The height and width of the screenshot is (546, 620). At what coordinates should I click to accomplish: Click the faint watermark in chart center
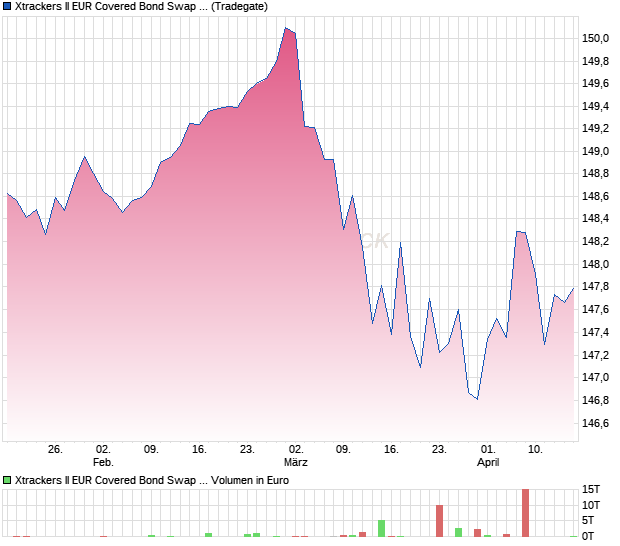point(375,240)
